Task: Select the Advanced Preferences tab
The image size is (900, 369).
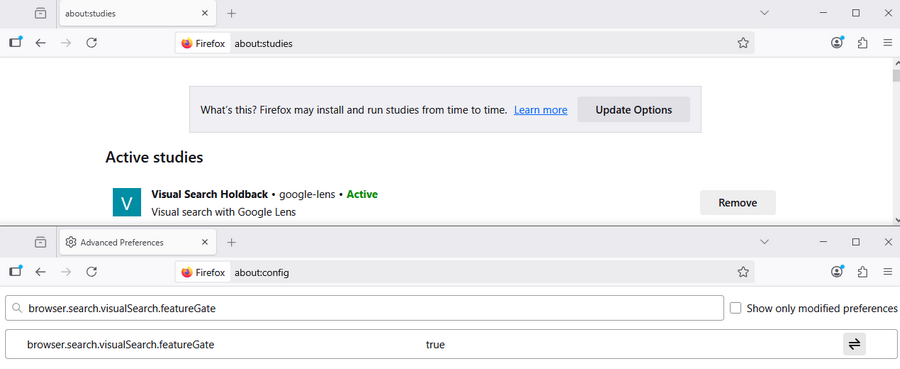Action: 138,242
